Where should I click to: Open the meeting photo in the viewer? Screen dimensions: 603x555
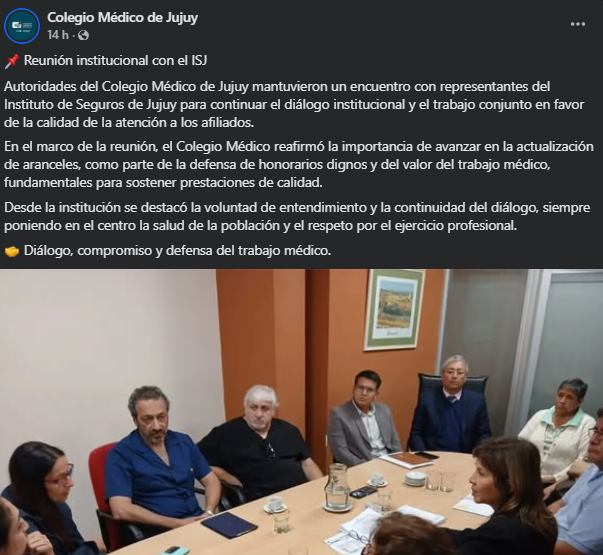(302, 412)
